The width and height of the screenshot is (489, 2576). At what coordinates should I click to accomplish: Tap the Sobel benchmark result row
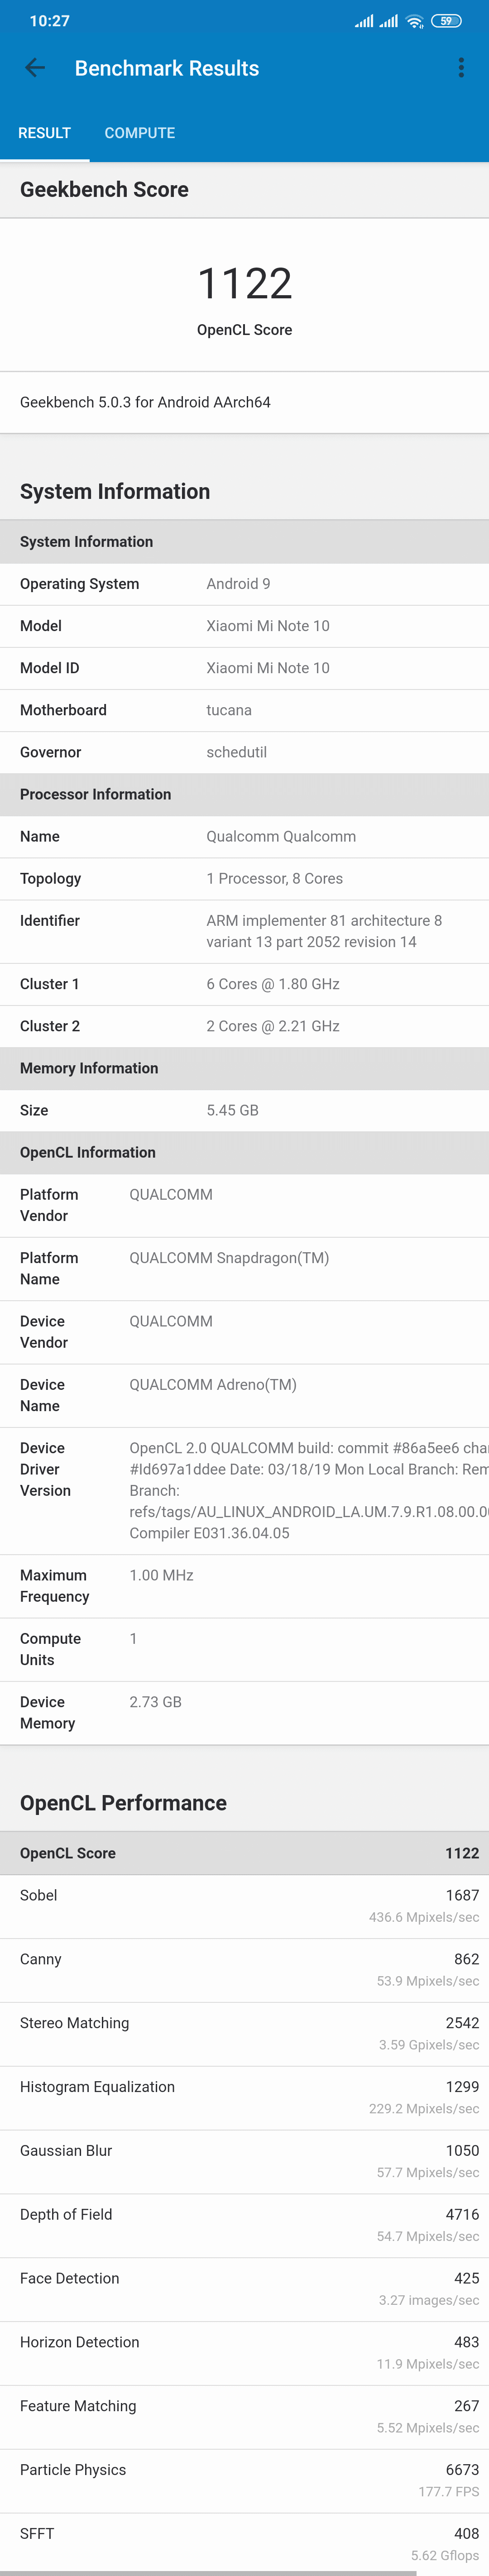point(245,1906)
